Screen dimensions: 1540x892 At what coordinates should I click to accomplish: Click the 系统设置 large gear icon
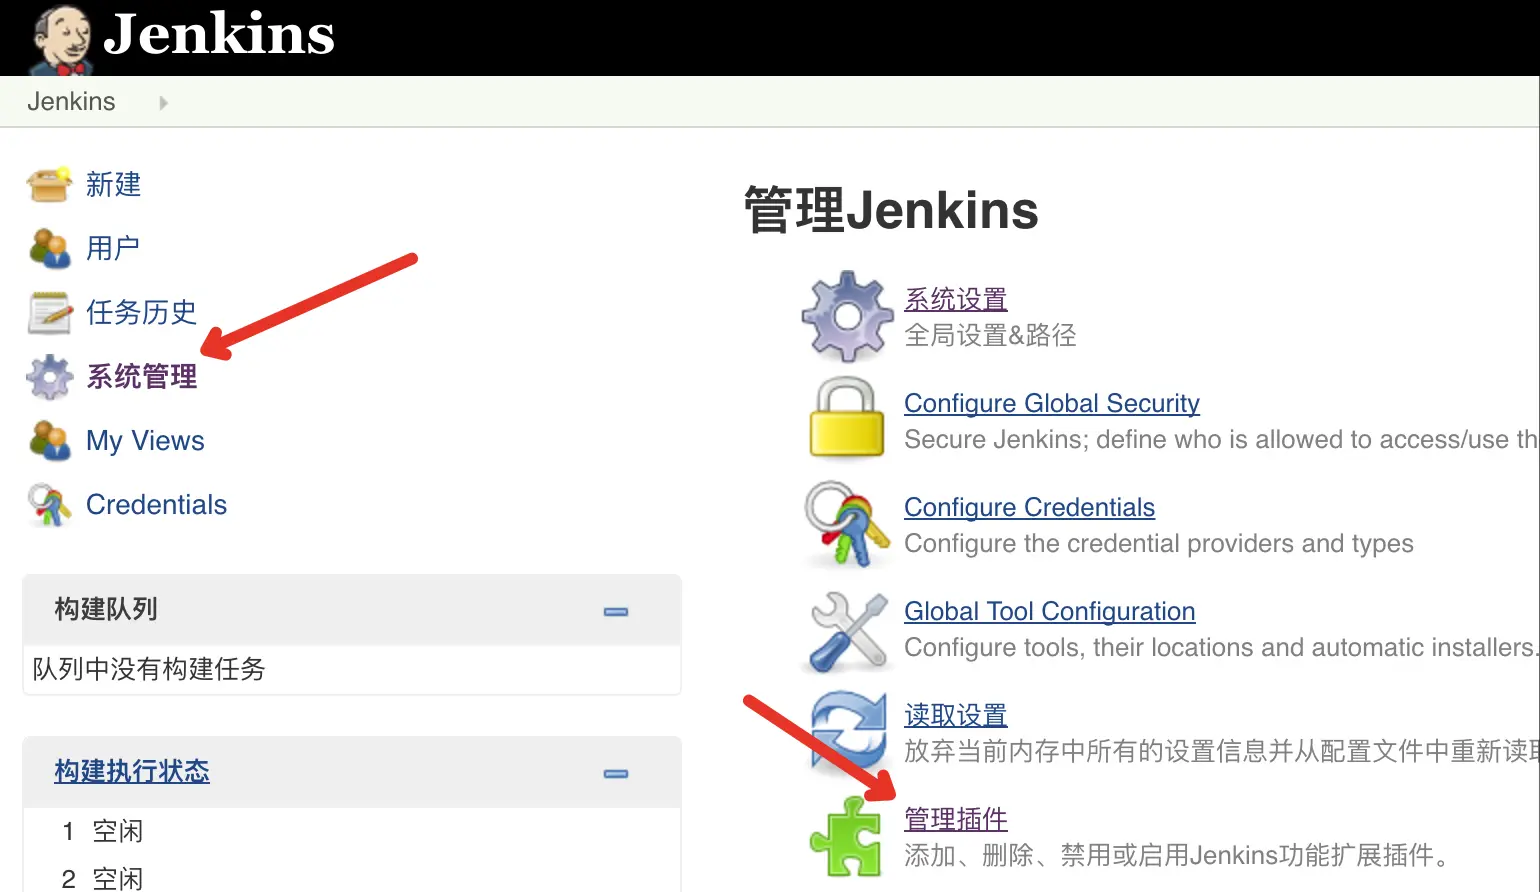[x=847, y=316]
